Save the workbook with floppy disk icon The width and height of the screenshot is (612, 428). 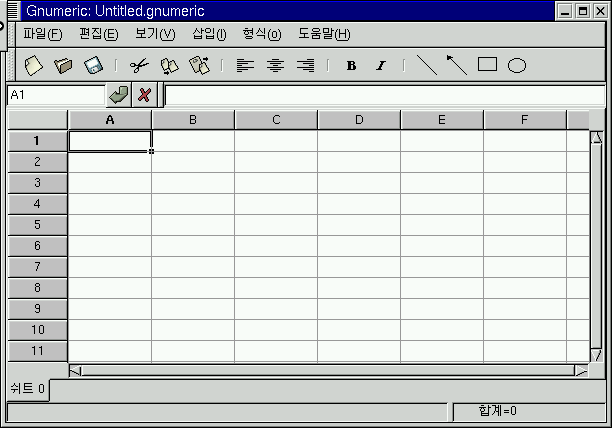pyautogui.click(x=93, y=65)
